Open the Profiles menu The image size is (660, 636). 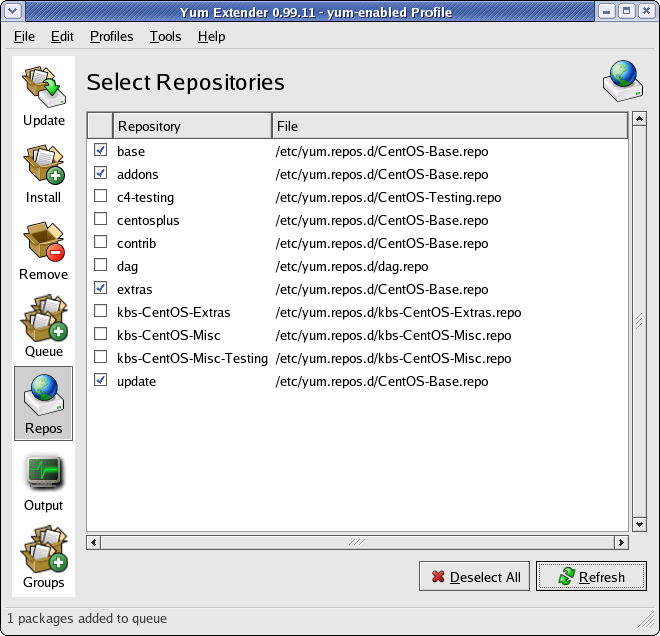pyautogui.click(x=111, y=36)
